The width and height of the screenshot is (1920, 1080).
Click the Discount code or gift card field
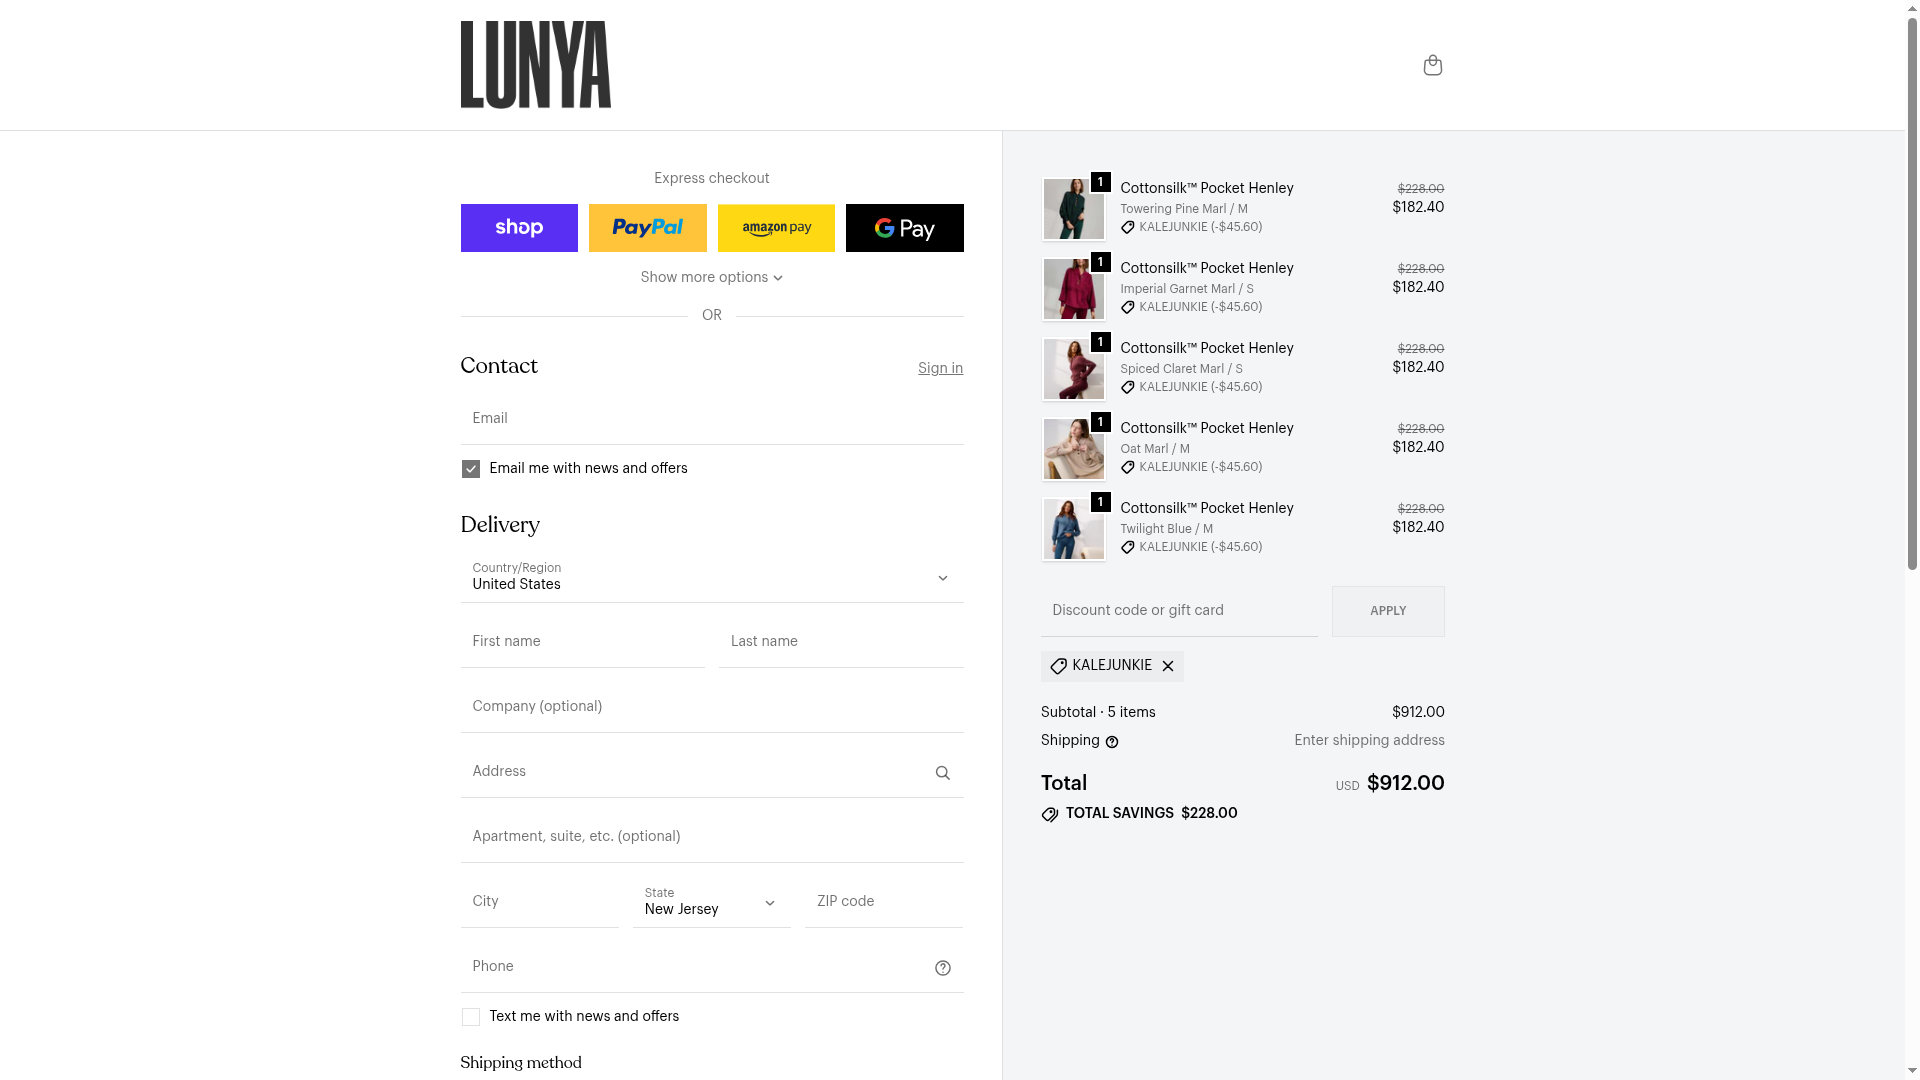coord(1179,611)
